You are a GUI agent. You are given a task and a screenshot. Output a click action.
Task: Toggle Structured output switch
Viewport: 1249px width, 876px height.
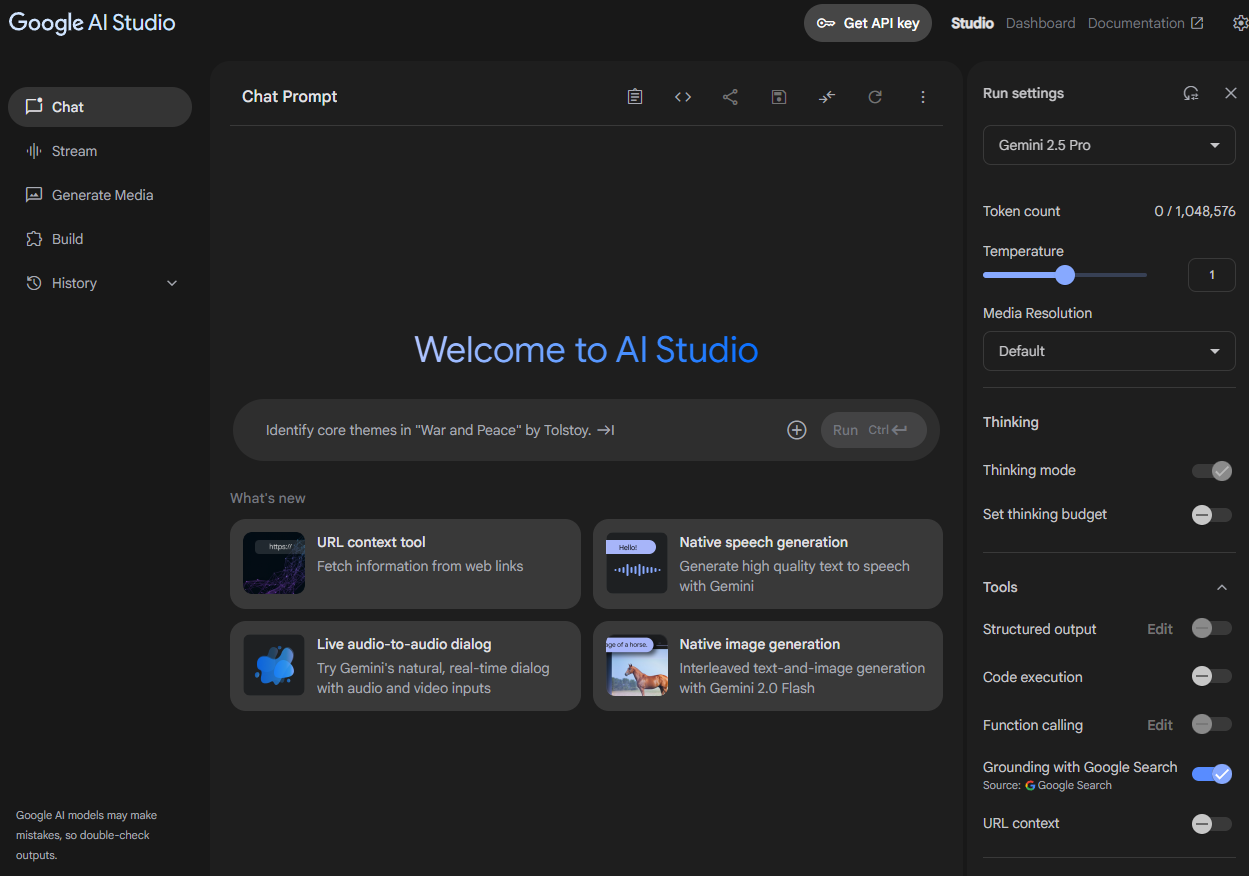[1212, 629]
